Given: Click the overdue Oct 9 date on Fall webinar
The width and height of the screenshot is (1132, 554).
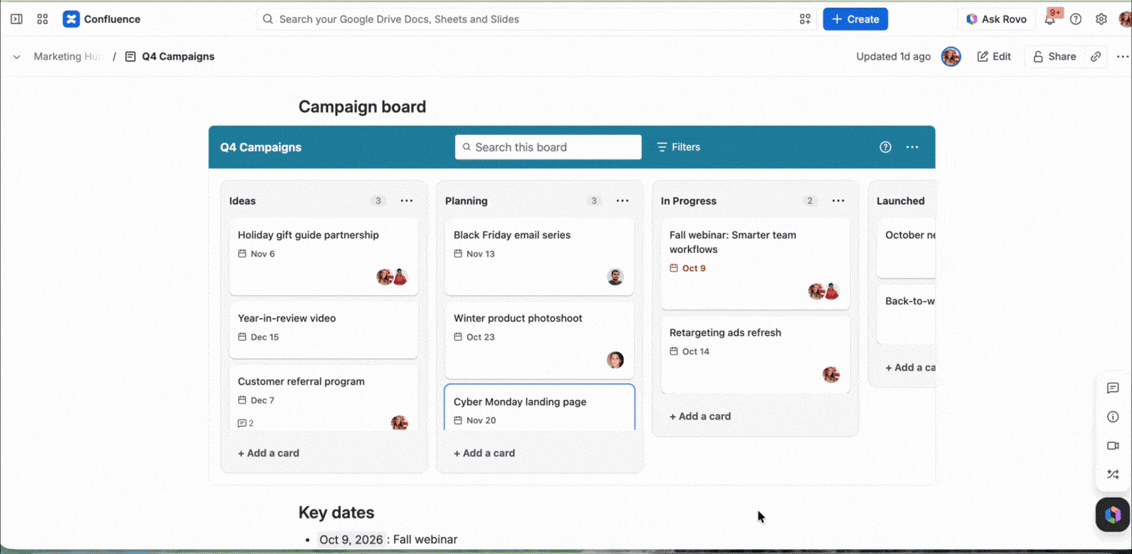Looking at the screenshot, I should (x=687, y=268).
